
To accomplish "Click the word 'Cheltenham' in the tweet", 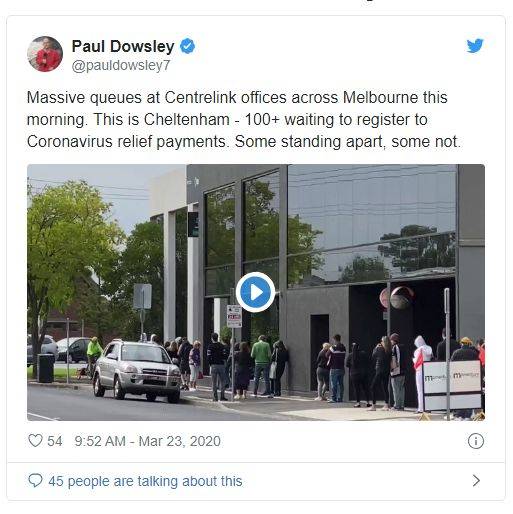I will click(187, 119).
